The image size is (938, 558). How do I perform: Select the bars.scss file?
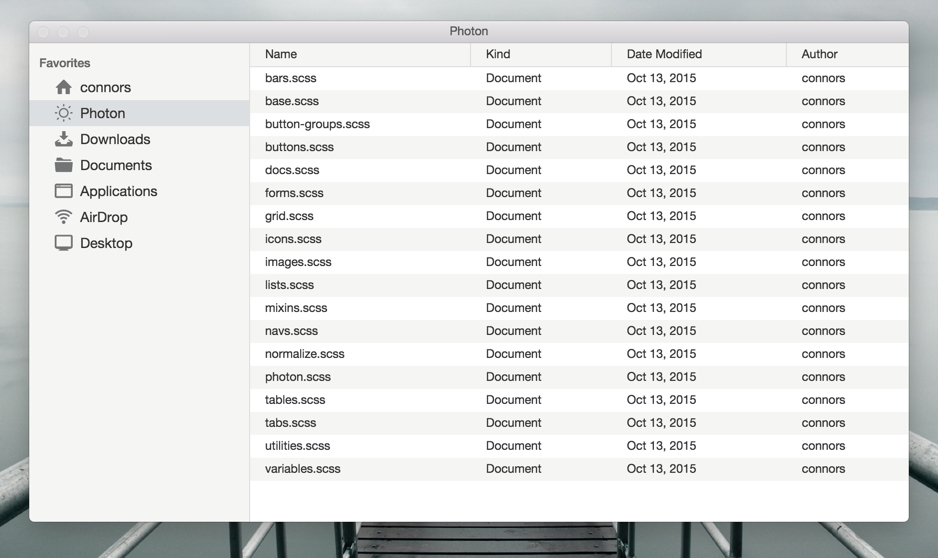pos(579,78)
